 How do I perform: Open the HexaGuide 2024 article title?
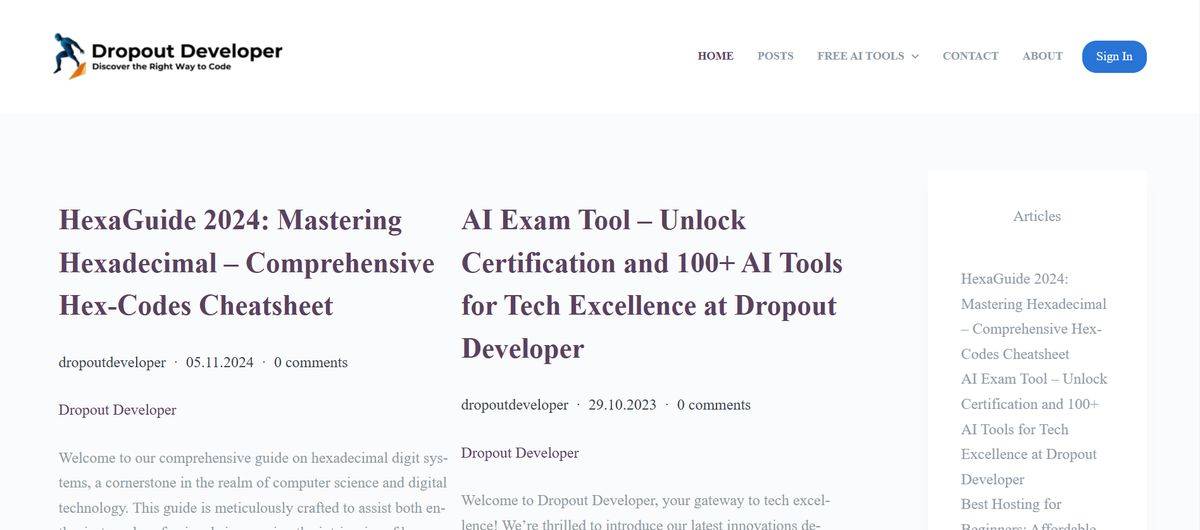[x=246, y=262]
